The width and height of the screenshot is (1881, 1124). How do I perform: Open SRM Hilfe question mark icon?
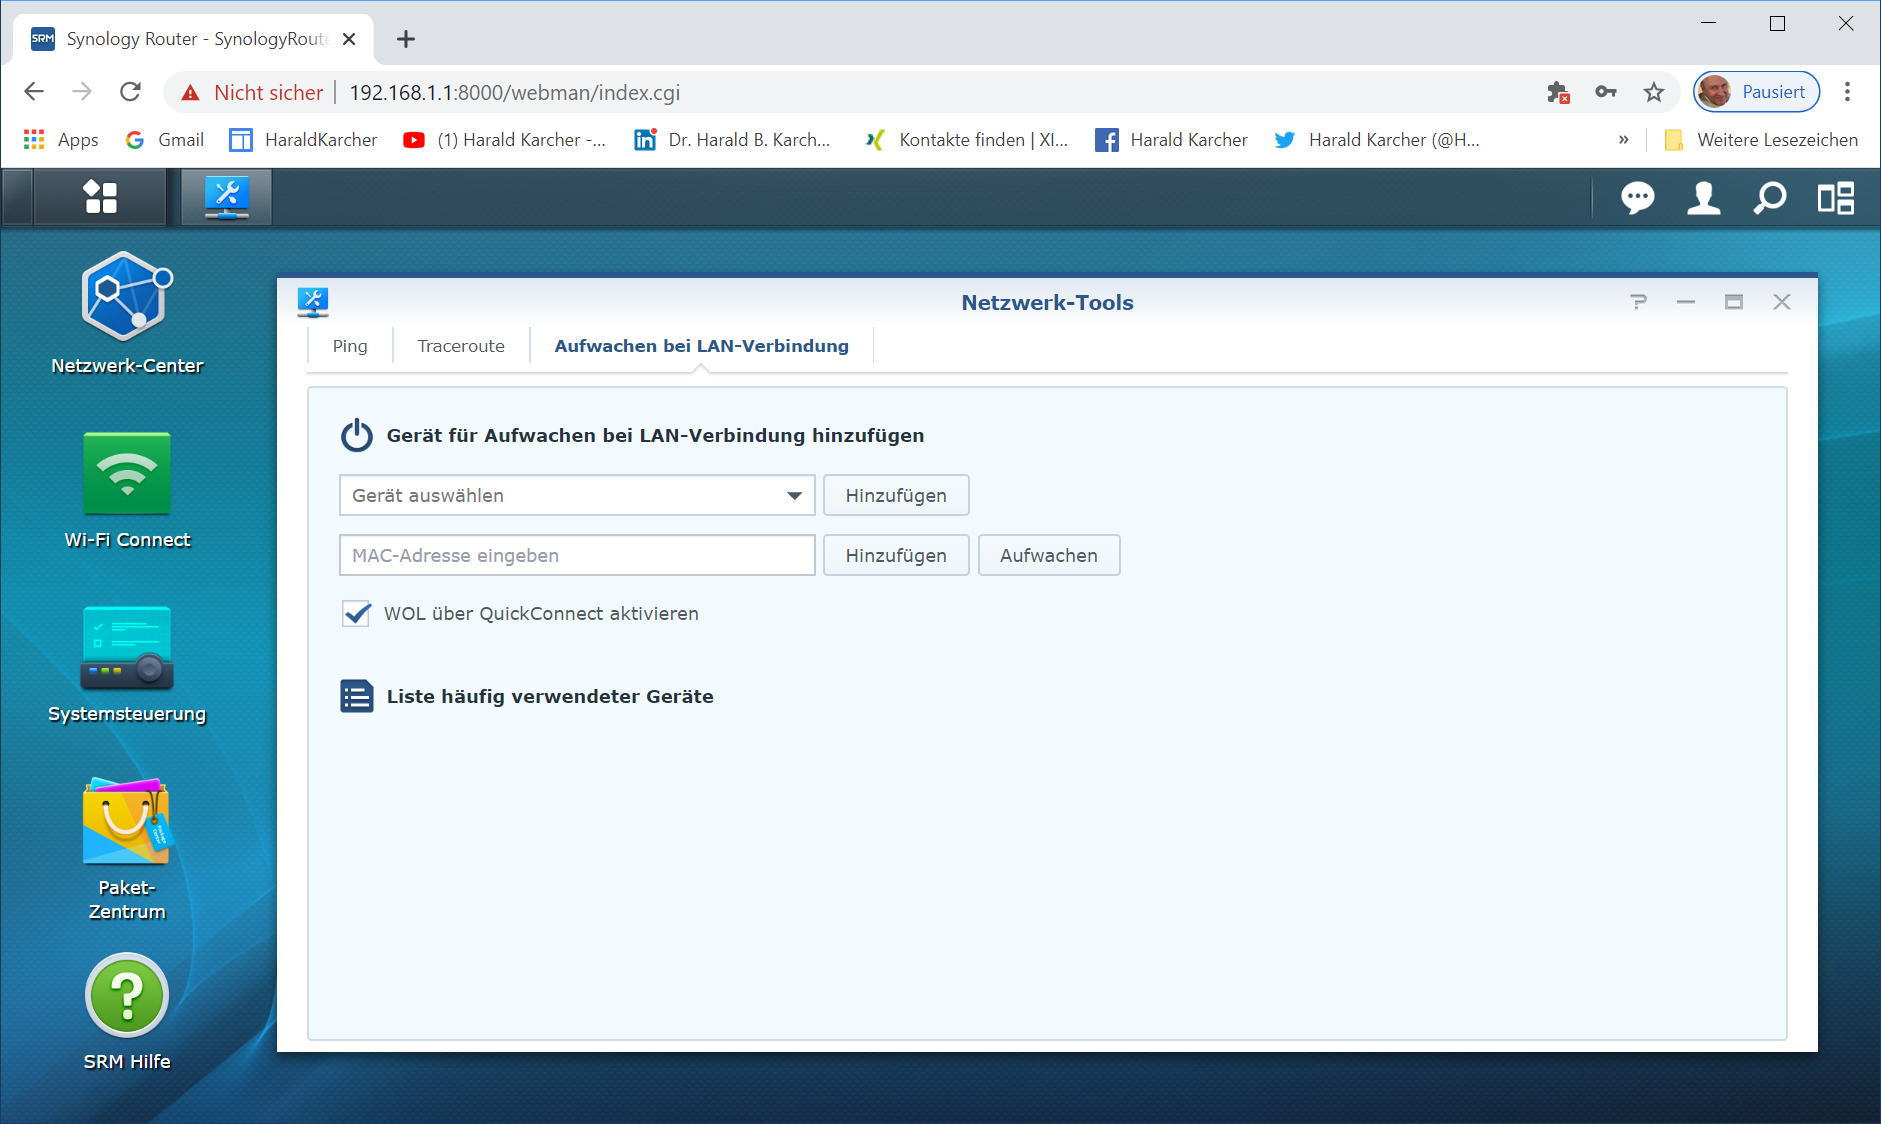[127, 996]
